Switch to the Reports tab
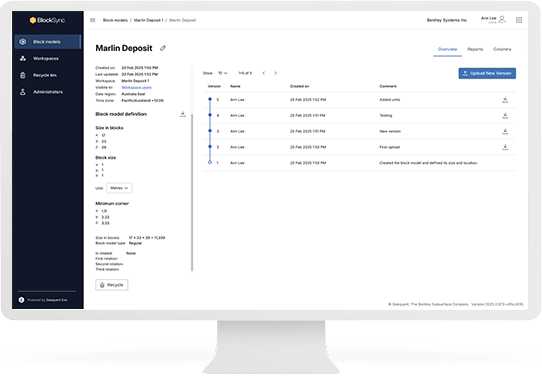This screenshot has height=376, width=542. (475, 49)
